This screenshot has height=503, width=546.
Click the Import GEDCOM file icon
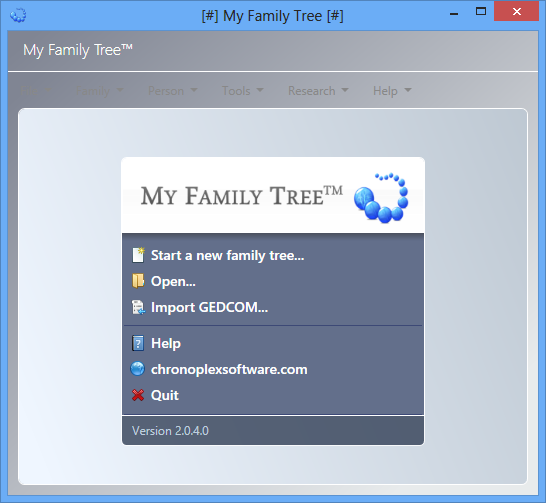138,307
